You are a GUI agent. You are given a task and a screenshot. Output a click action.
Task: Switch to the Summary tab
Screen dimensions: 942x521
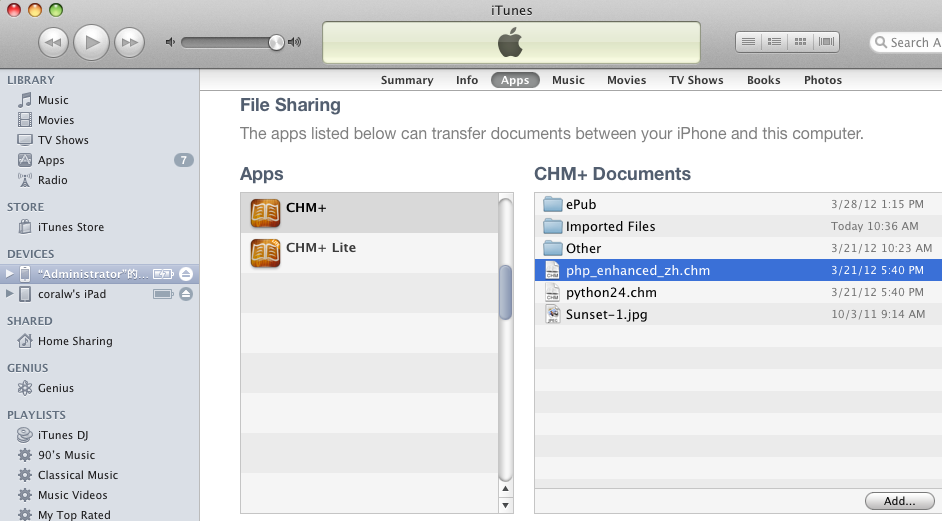(407, 80)
